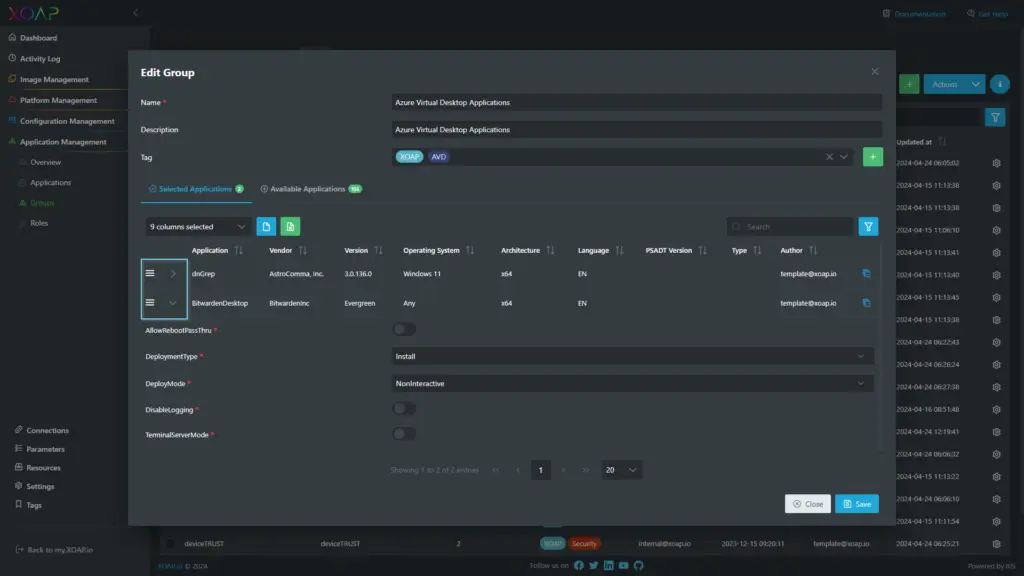Open Connections in the sidebar
Image resolution: width=1024 pixels, height=576 pixels.
(47, 430)
